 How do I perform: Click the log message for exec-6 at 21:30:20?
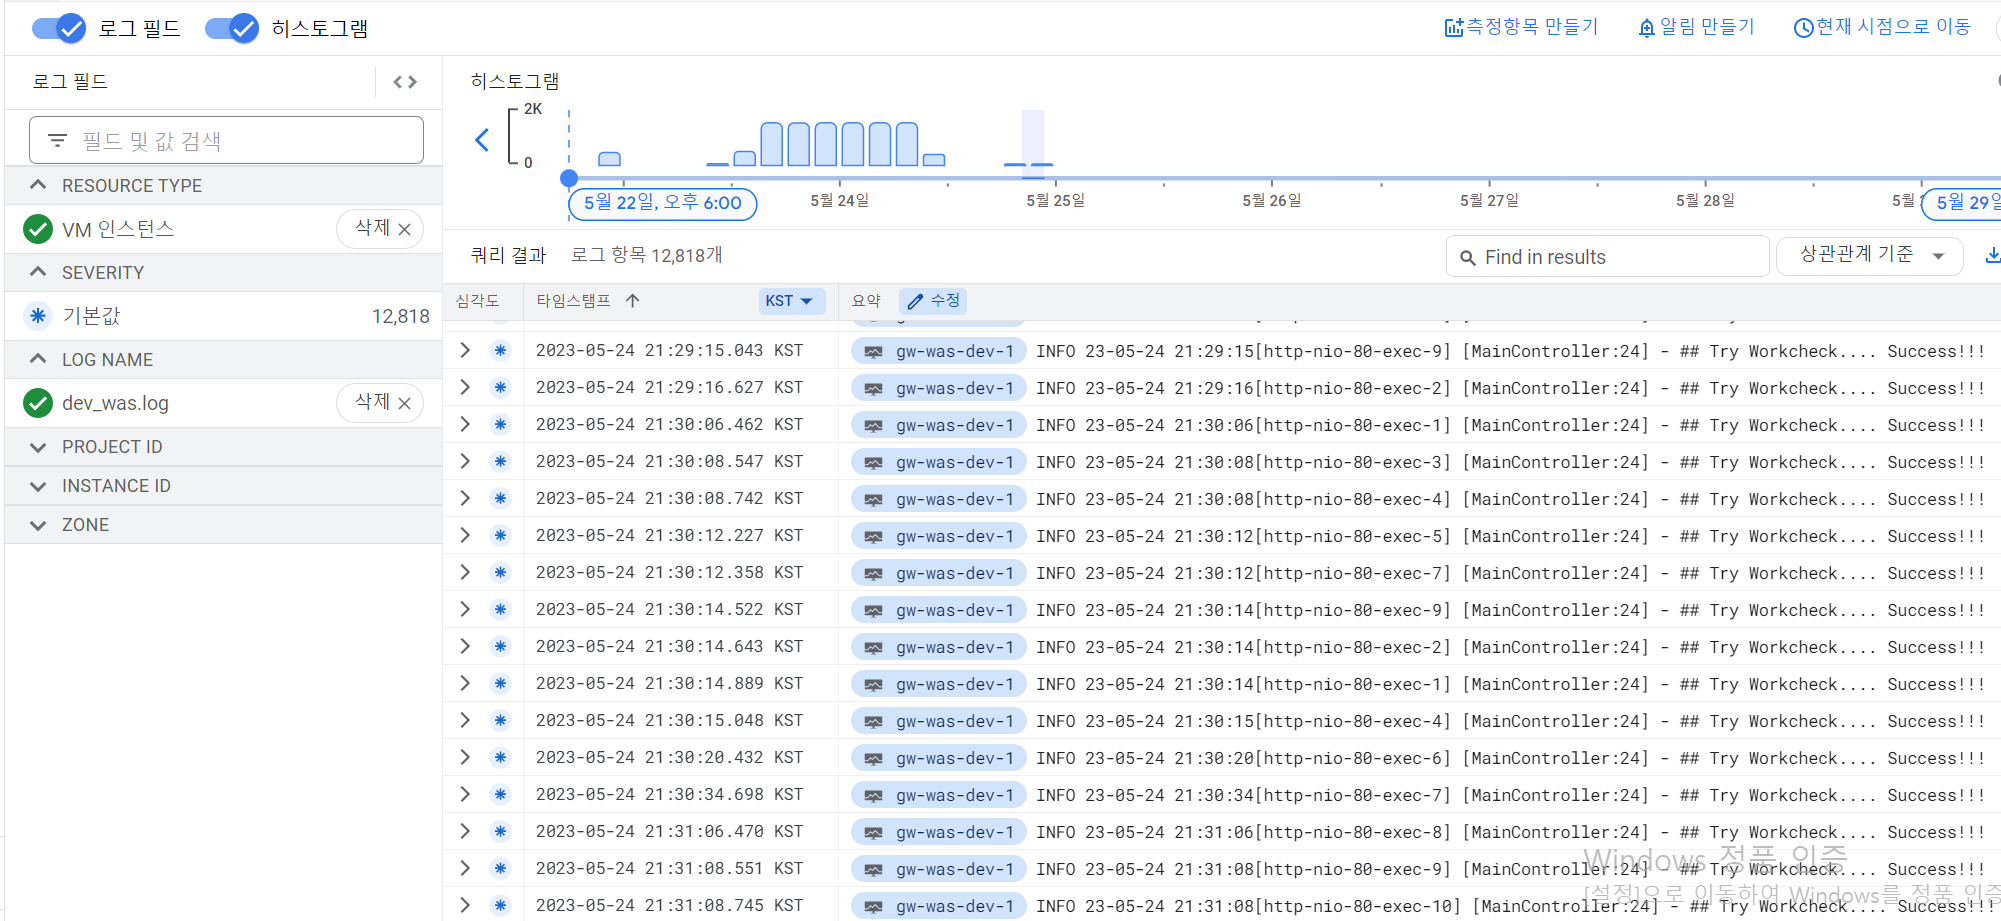tap(1510, 758)
